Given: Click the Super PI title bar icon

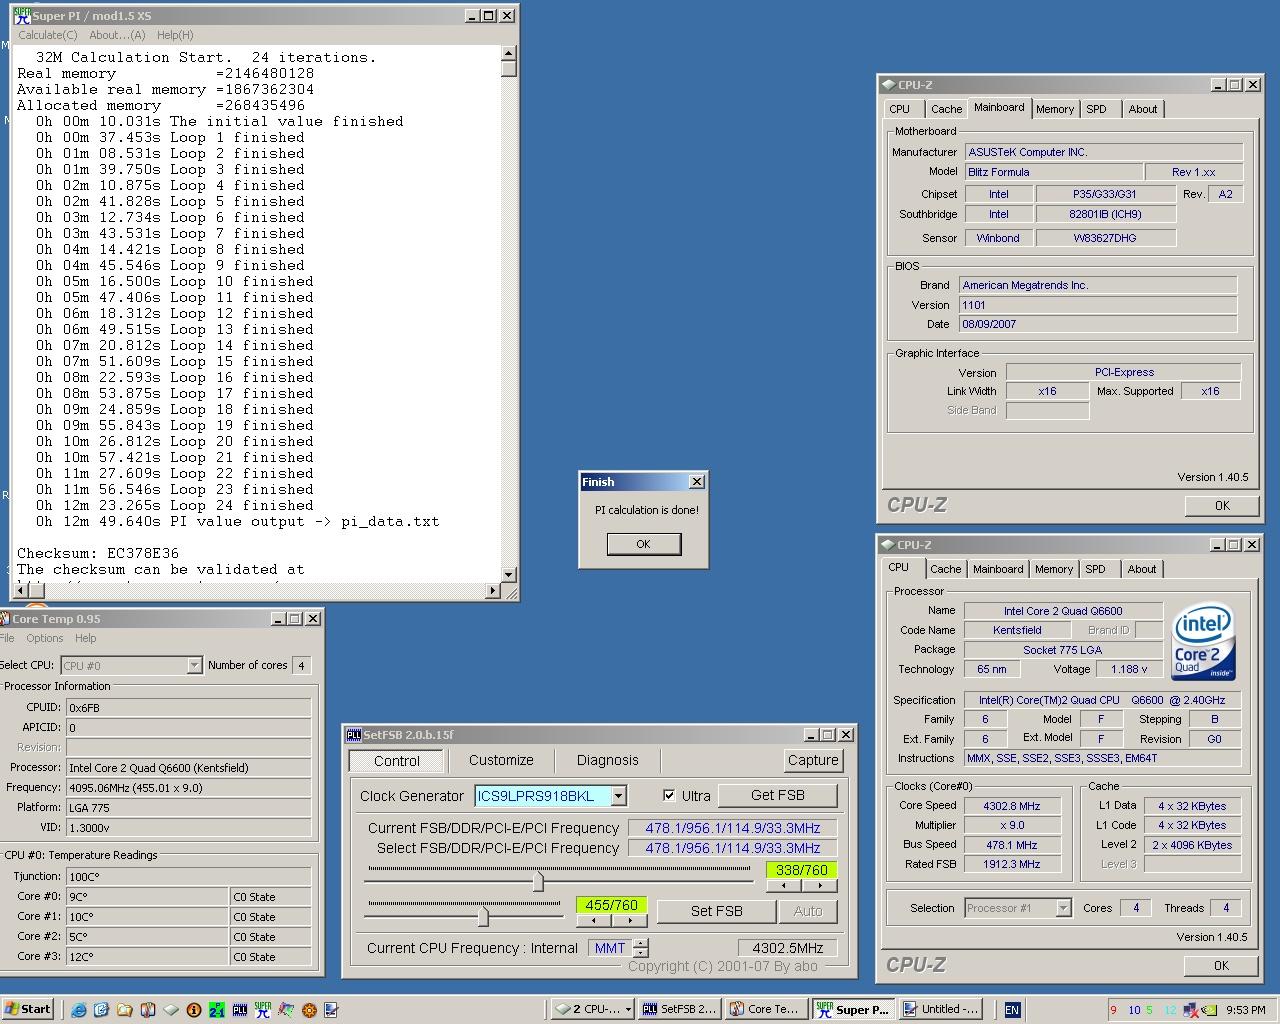Looking at the screenshot, I should pyautogui.click(x=22, y=16).
